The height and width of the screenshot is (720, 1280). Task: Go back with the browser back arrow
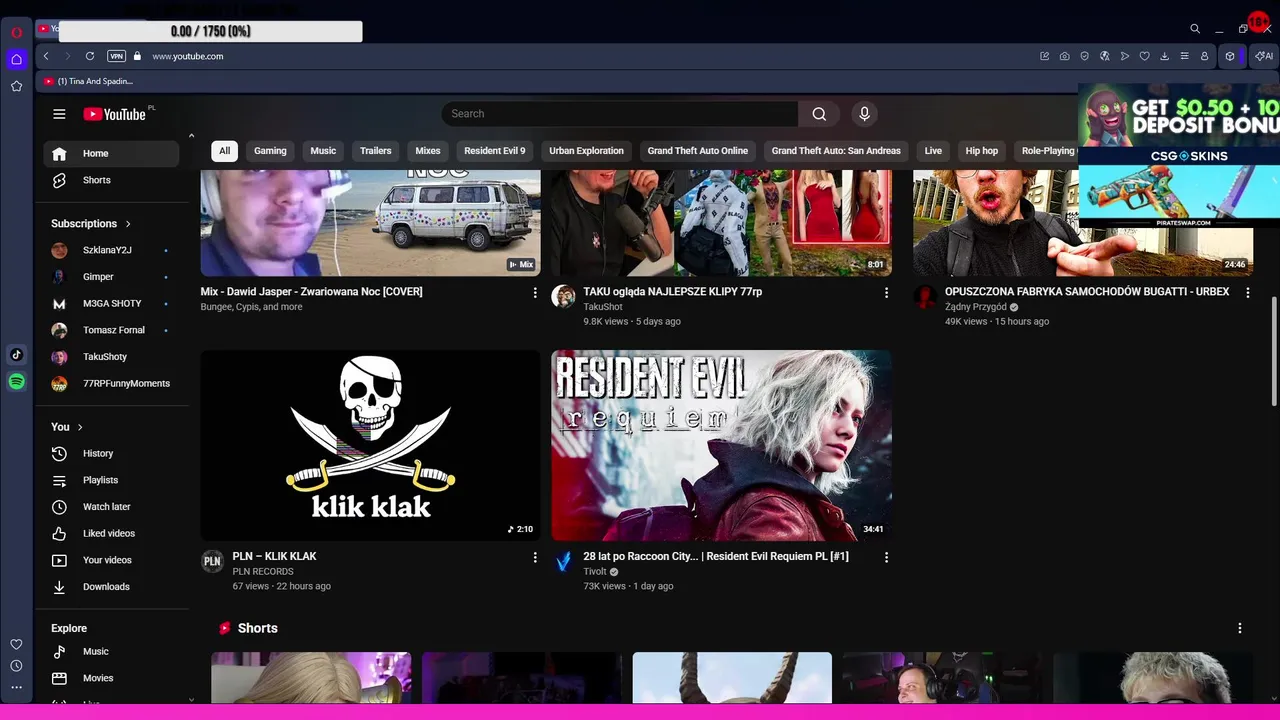[x=46, y=56]
